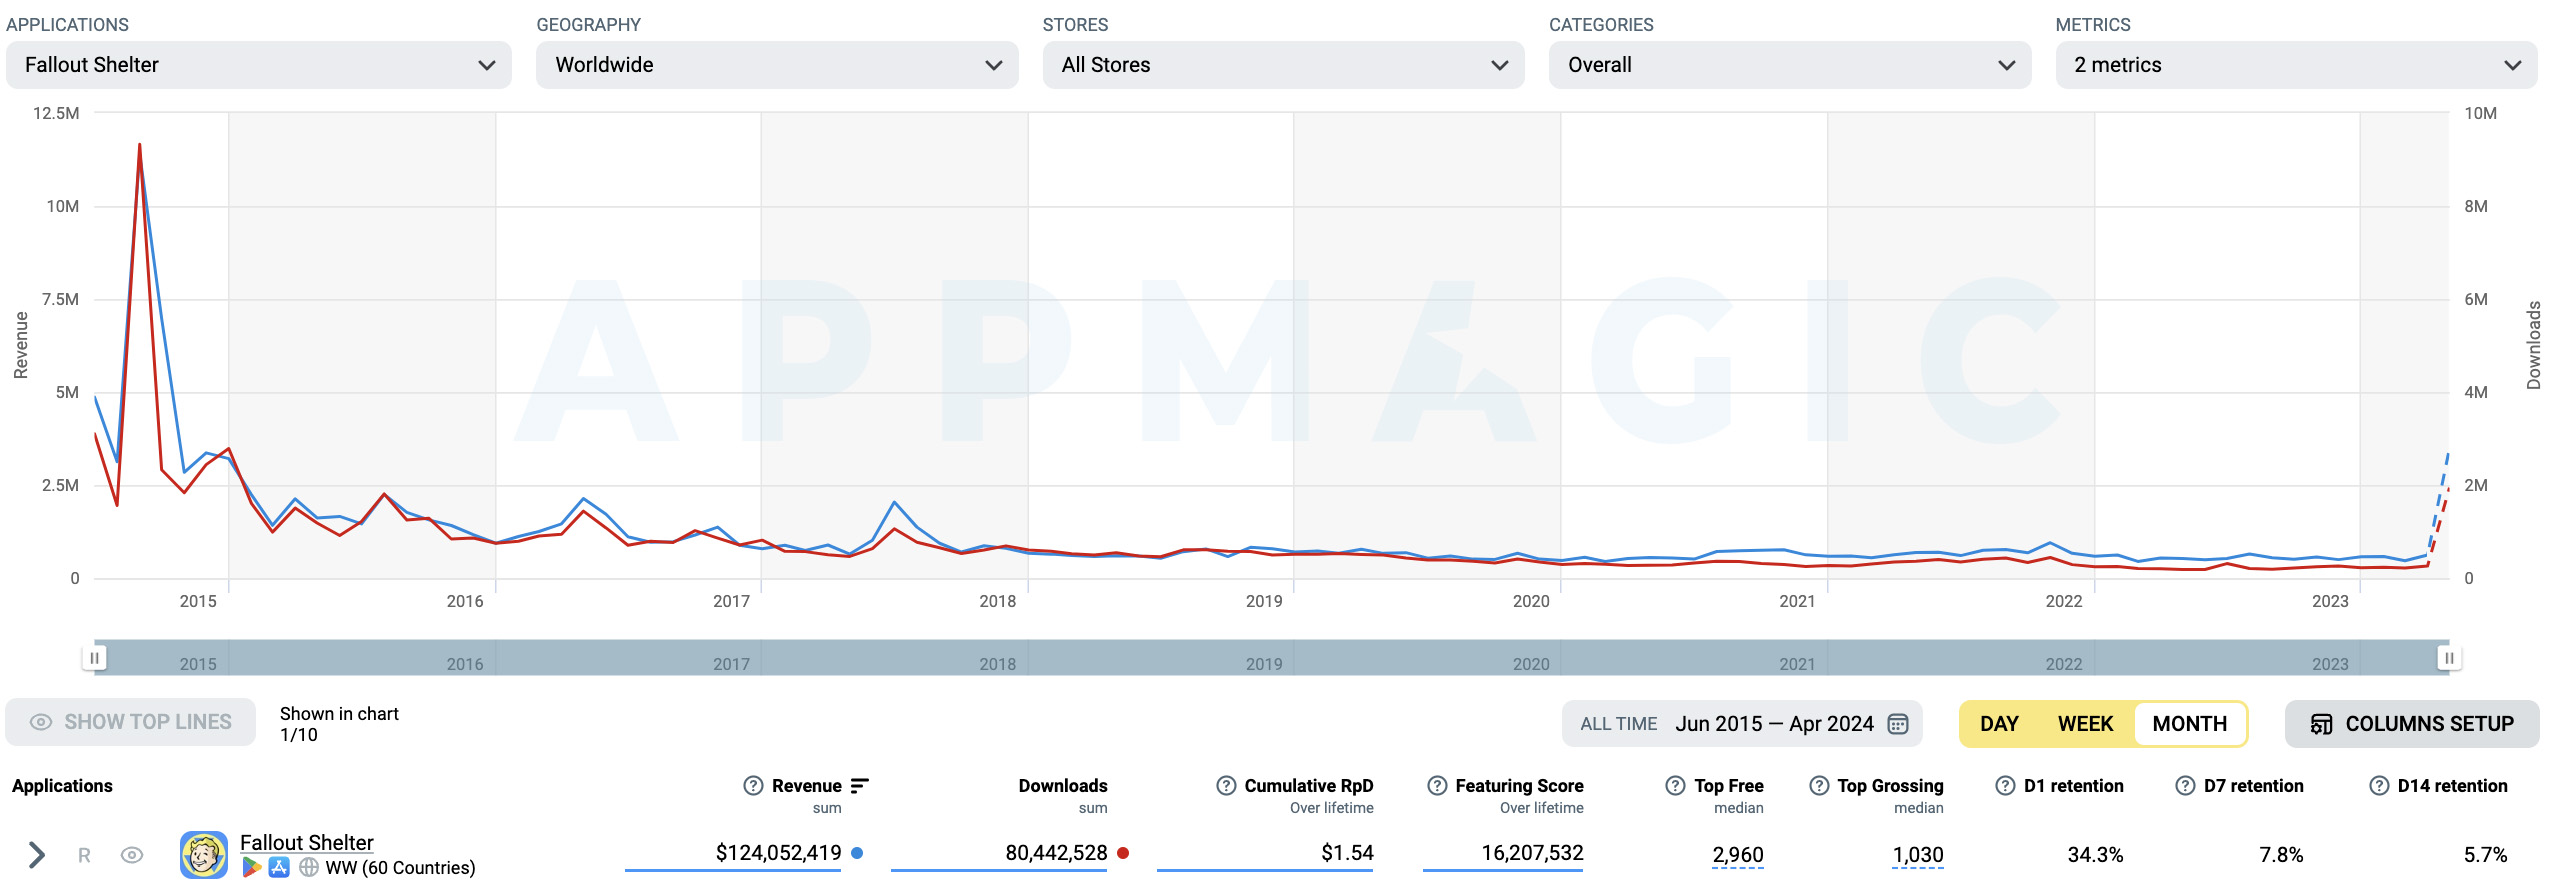Toggle Fallout Shelter visibility eye icon
Screen dimensions: 2550x886
point(132,855)
